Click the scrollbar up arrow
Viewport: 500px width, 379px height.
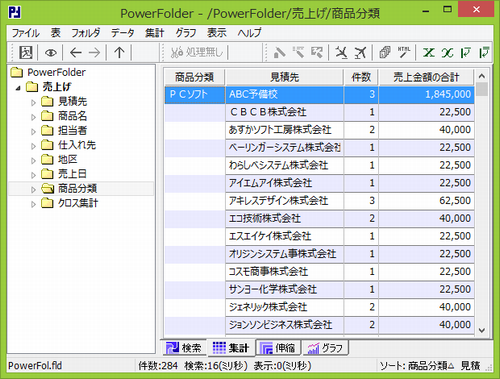481,76
